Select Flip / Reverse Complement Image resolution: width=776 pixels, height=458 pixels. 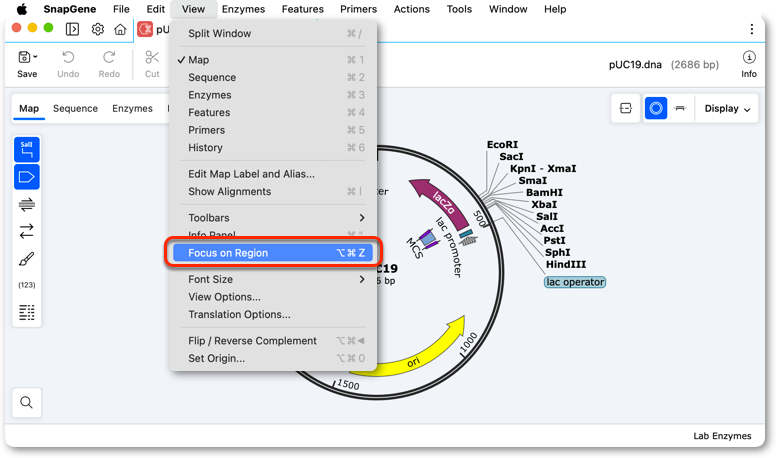click(273, 341)
